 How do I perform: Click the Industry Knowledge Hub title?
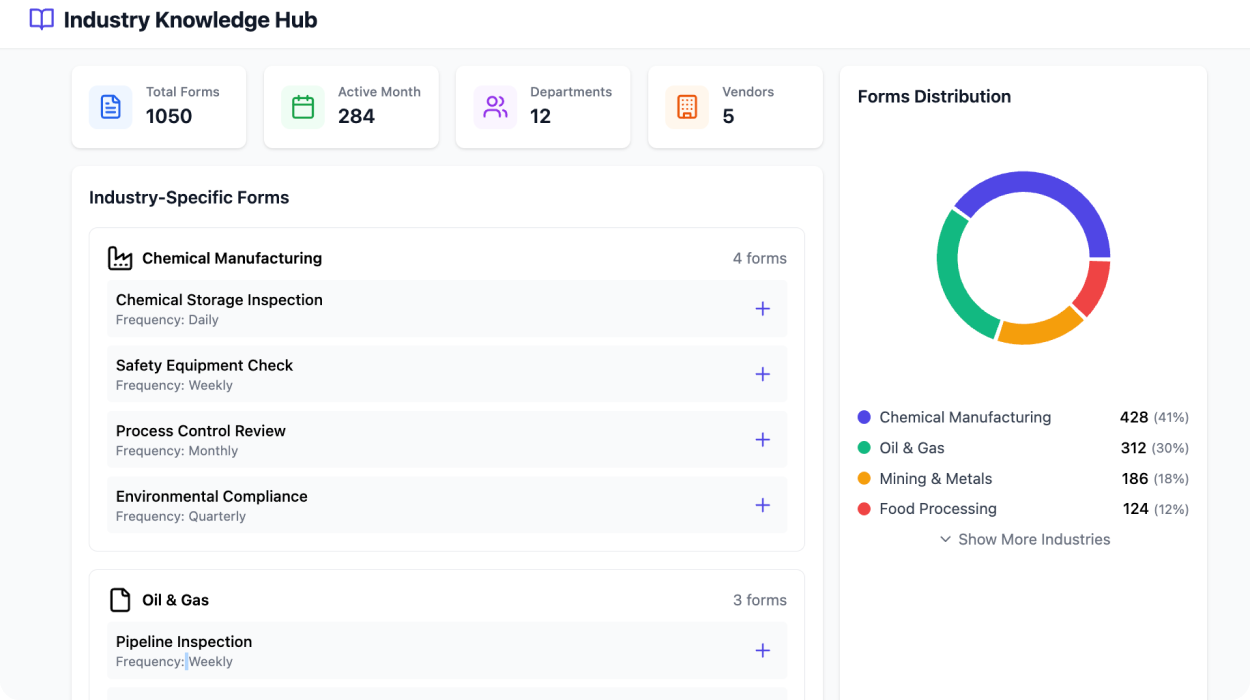click(190, 19)
